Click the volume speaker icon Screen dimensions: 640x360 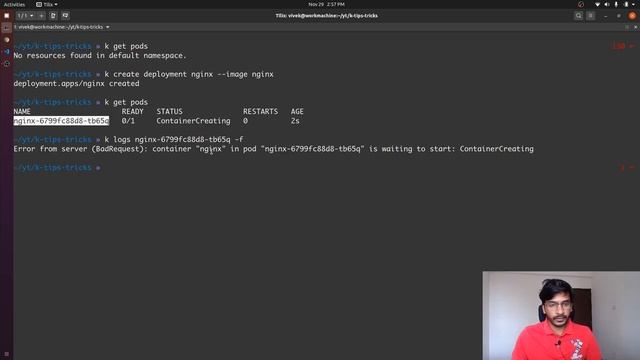click(607, 4)
